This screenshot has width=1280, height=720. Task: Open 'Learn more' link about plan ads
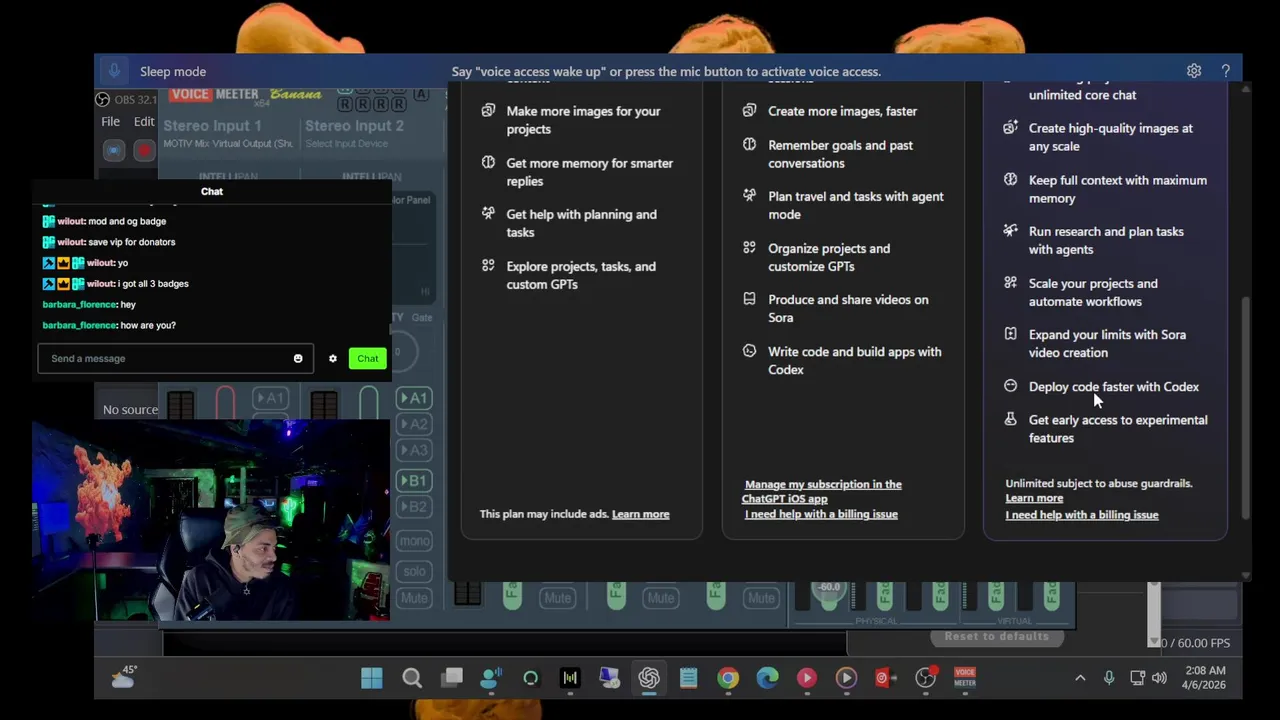(x=641, y=514)
